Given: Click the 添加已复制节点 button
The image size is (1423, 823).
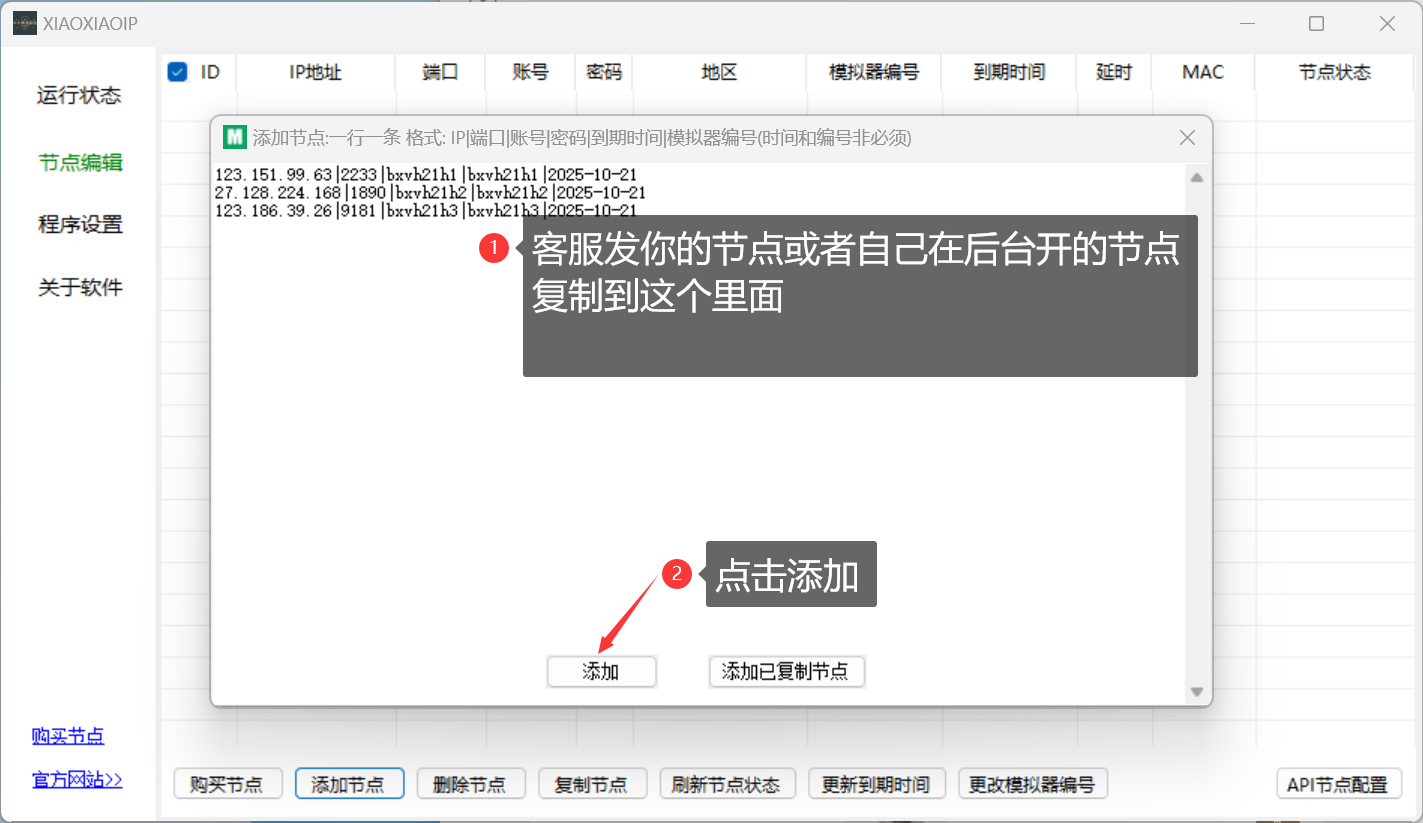Looking at the screenshot, I should pyautogui.click(x=786, y=672).
